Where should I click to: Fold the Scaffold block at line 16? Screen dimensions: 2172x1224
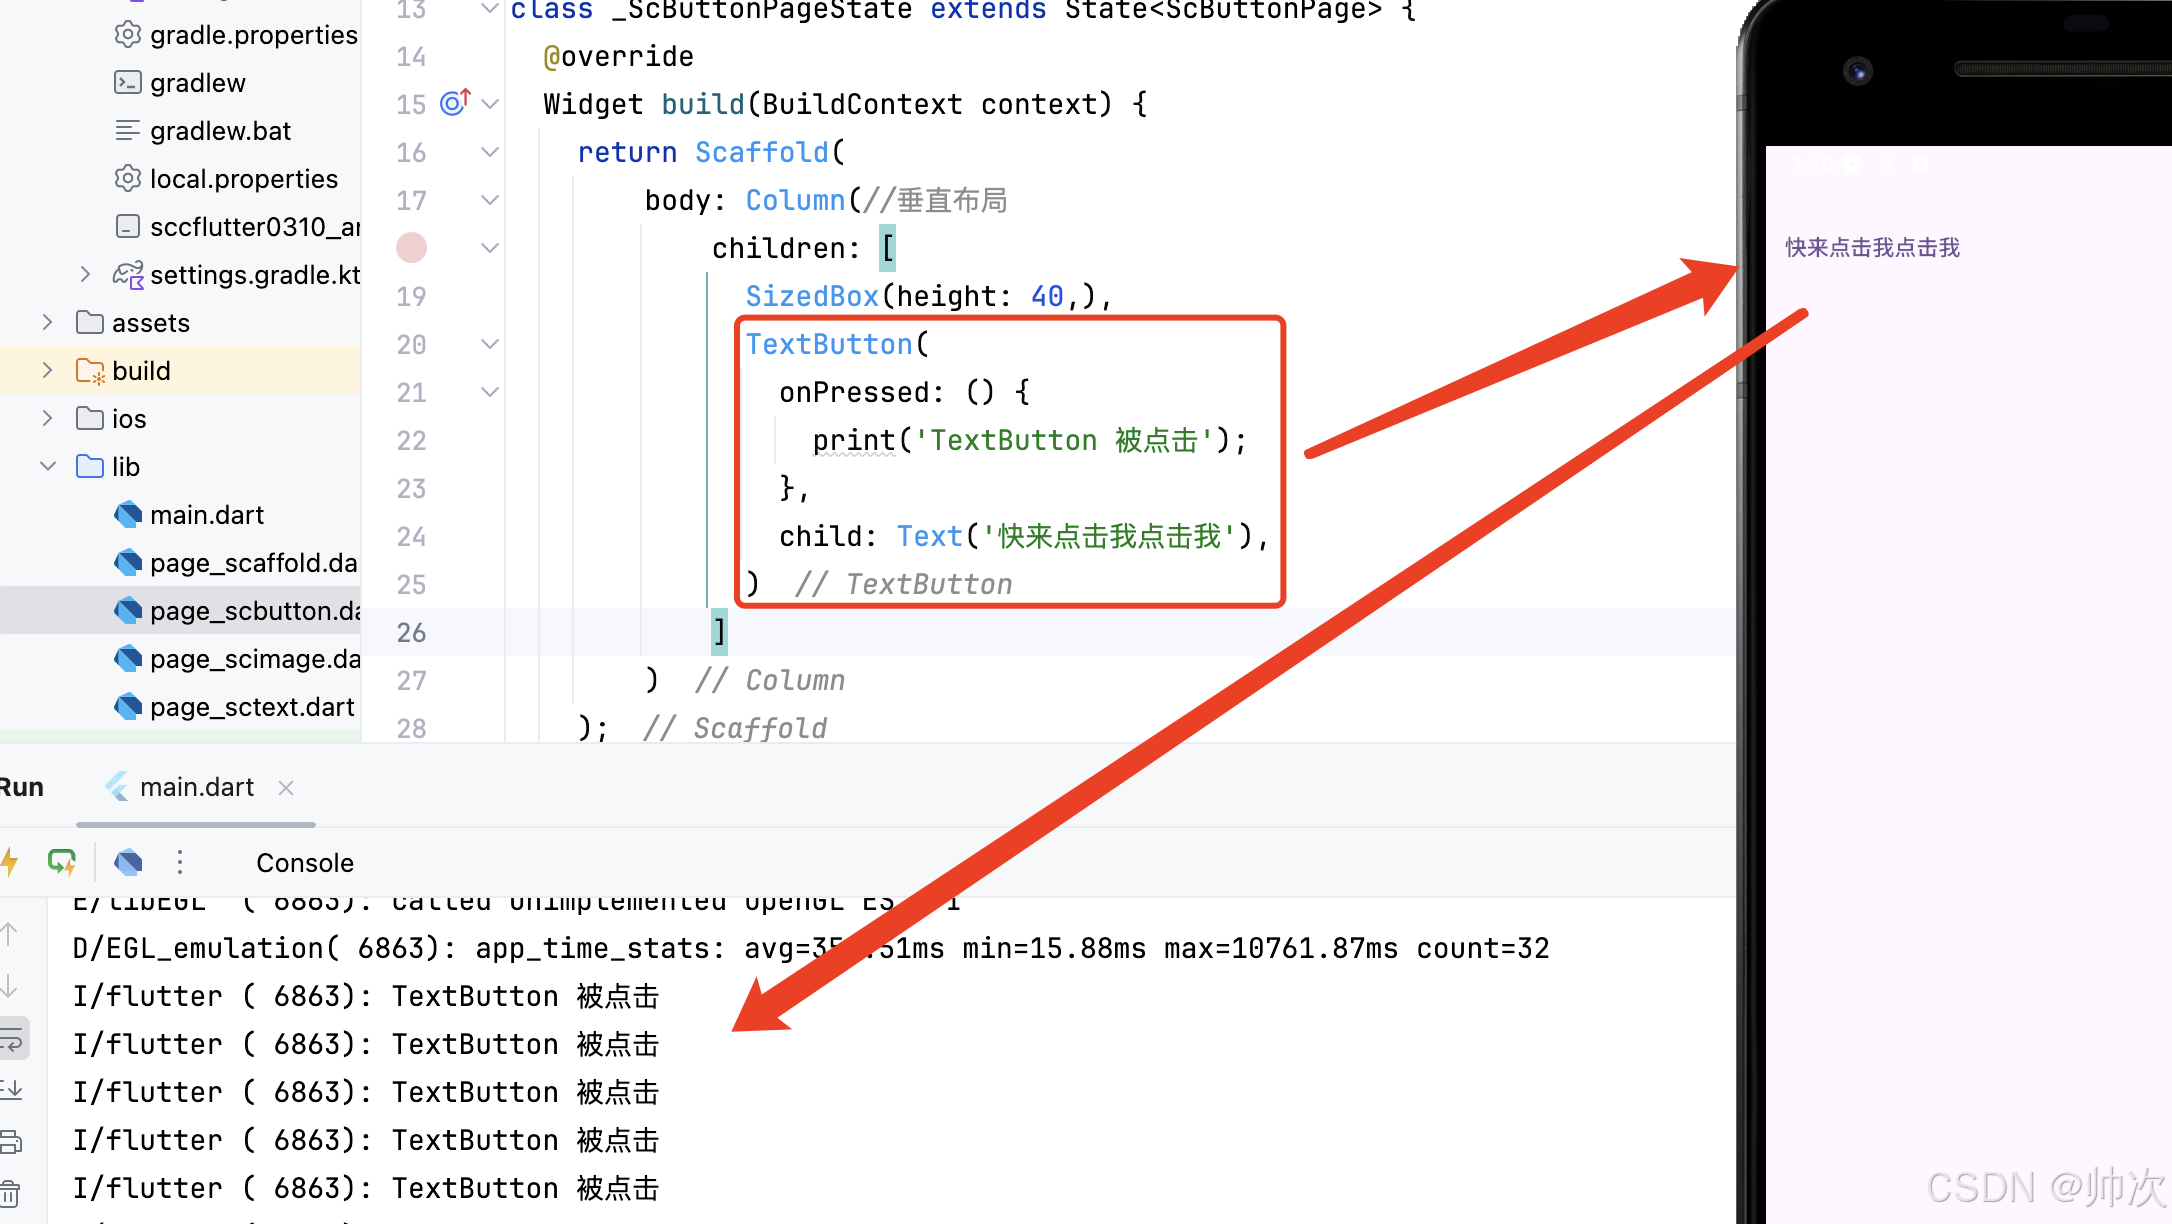(x=490, y=152)
